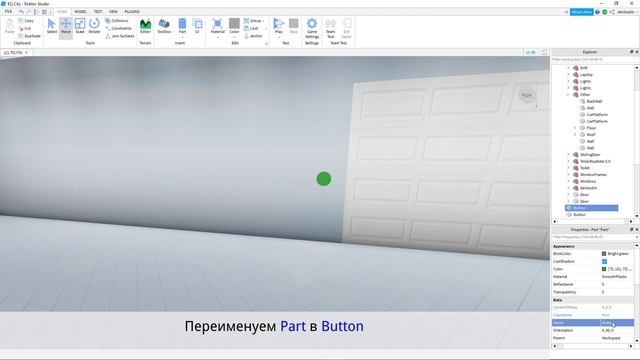This screenshot has height=360, width=640.
Task: Click the BrickColor Bright green swatch
Action: point(604,254)
